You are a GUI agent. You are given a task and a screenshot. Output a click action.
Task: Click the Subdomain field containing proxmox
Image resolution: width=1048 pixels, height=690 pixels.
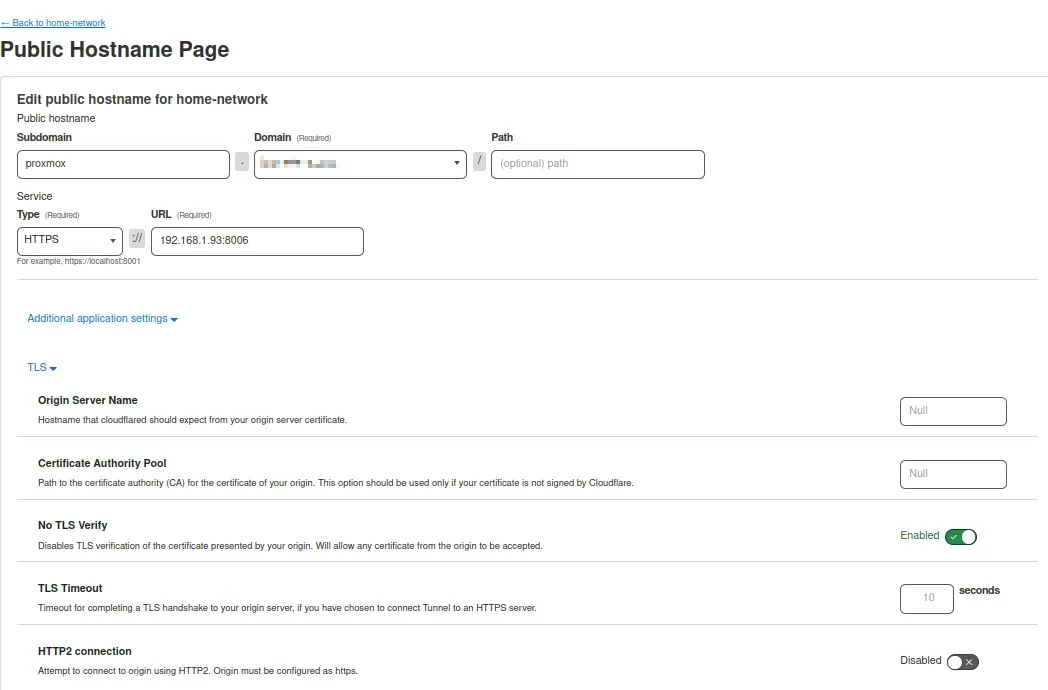pos(123,164)
